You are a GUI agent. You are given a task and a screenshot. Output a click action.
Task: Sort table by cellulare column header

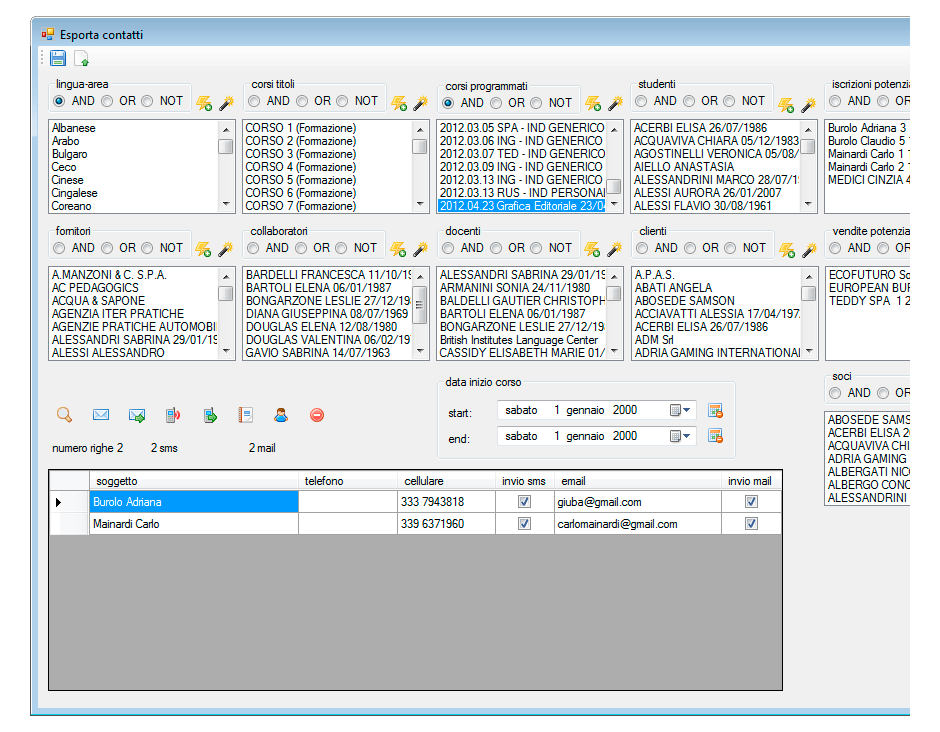point(447,481)
